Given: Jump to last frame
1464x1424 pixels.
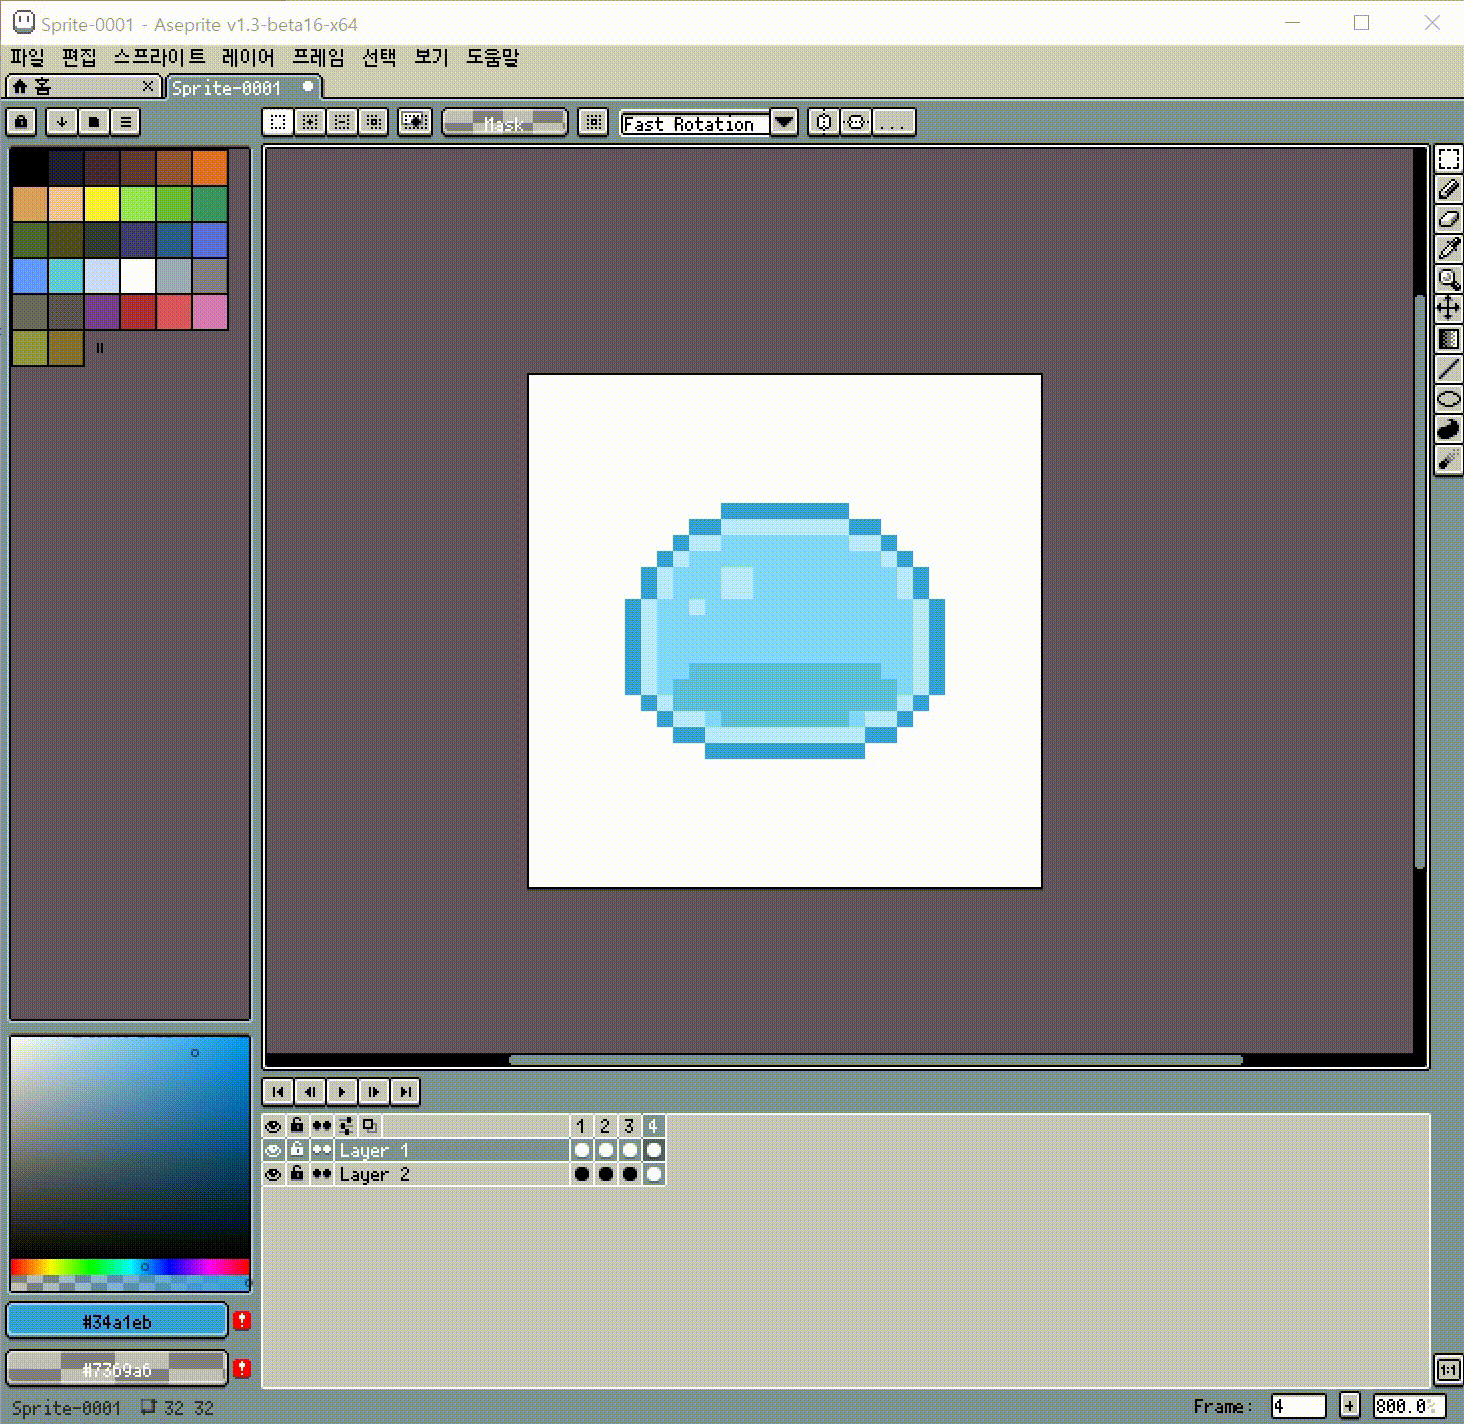Looking at the screenshot, I should point(406,1091).
